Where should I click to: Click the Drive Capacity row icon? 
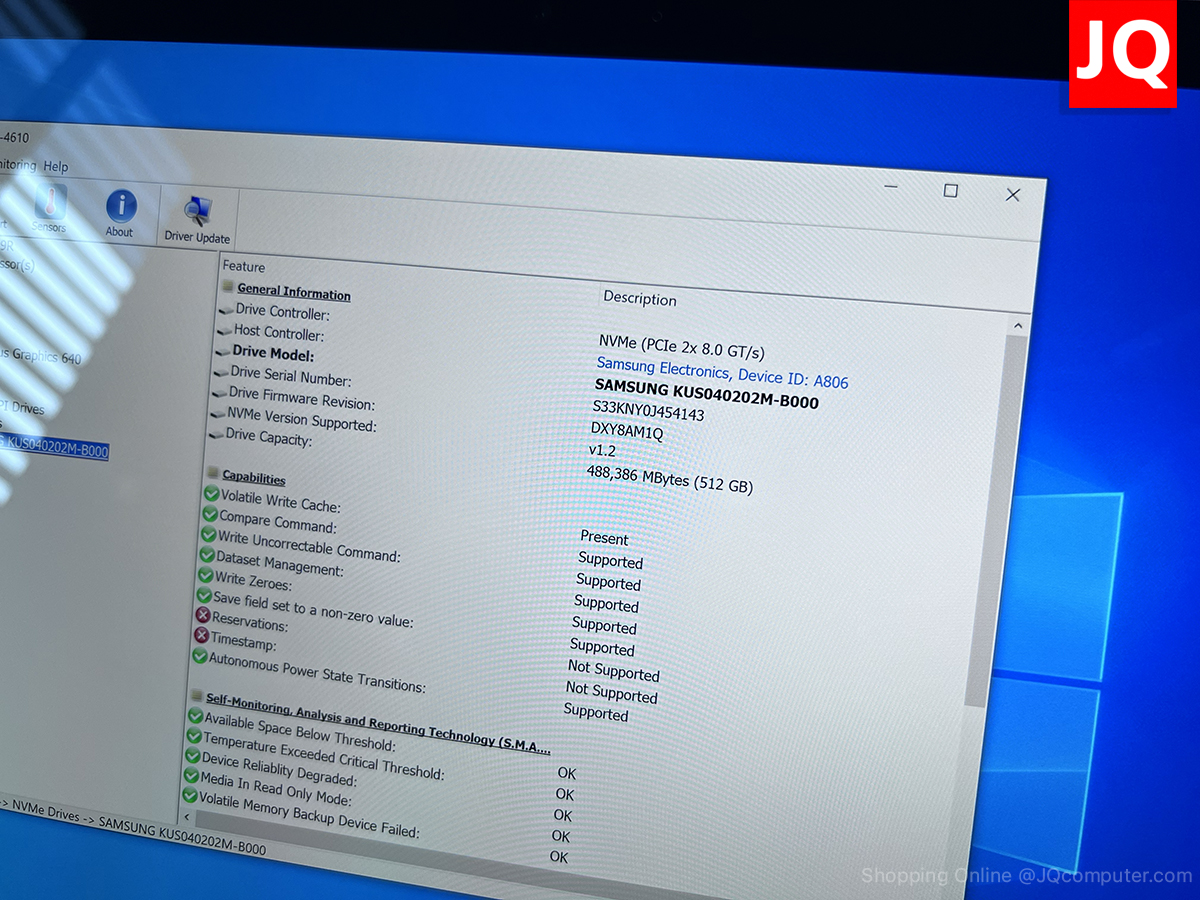[216, 435]
